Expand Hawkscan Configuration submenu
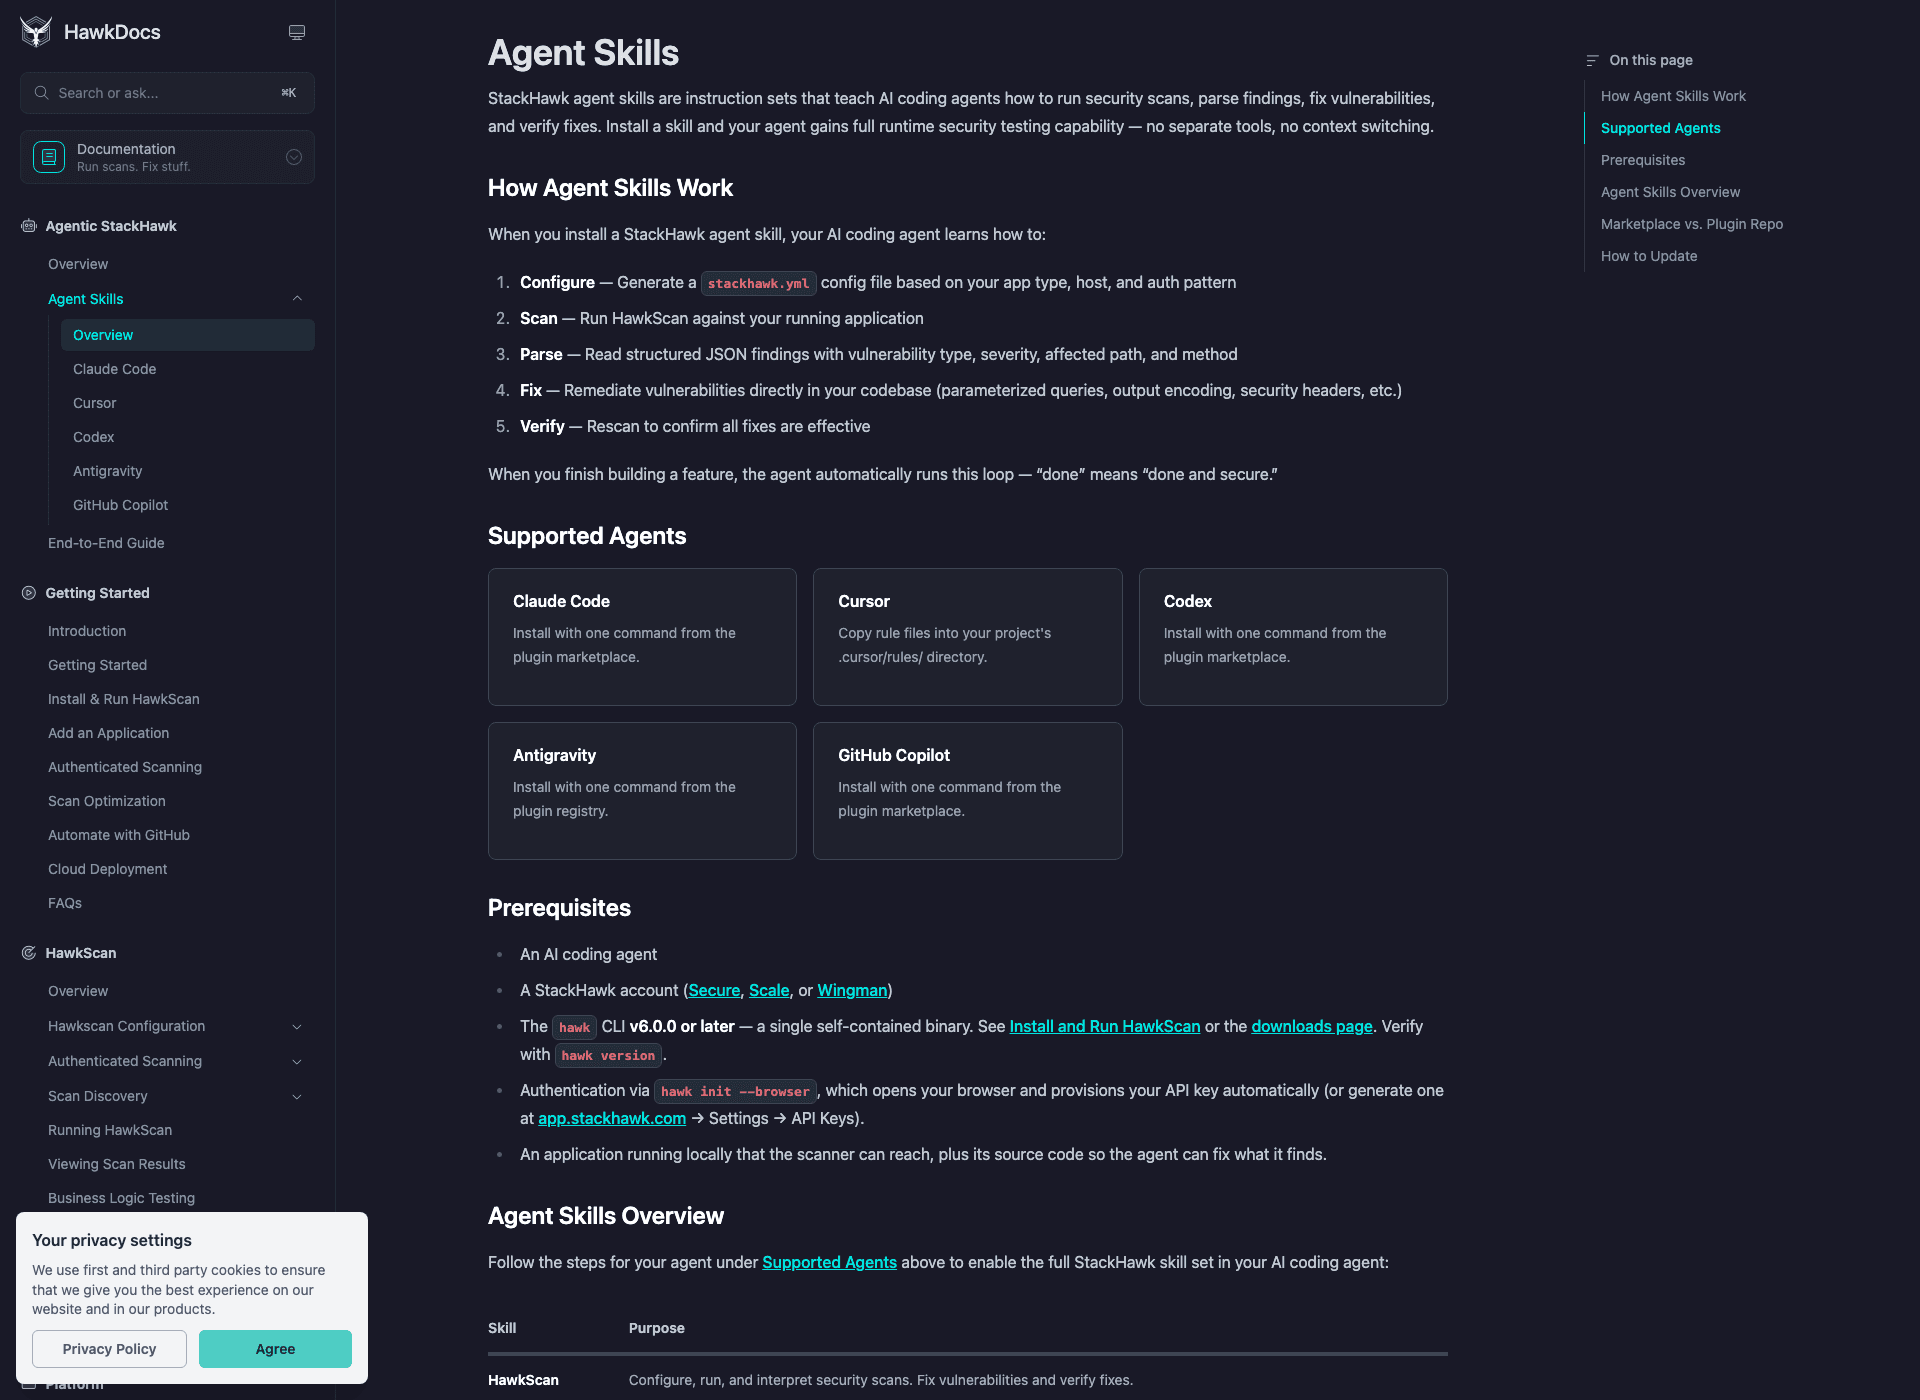This screenshot has height=1400, width=1920. click(x=297, y=1027)
